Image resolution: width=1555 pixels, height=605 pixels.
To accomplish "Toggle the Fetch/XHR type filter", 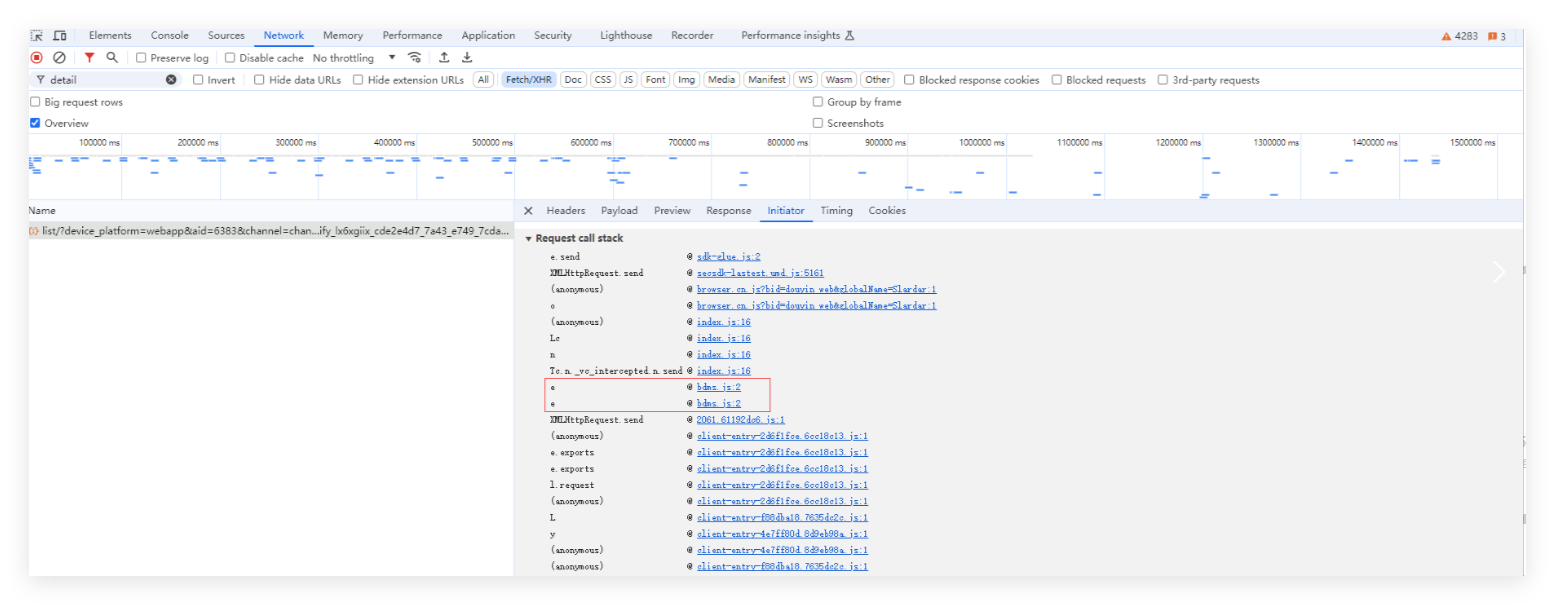I will (x=529, y=80).
